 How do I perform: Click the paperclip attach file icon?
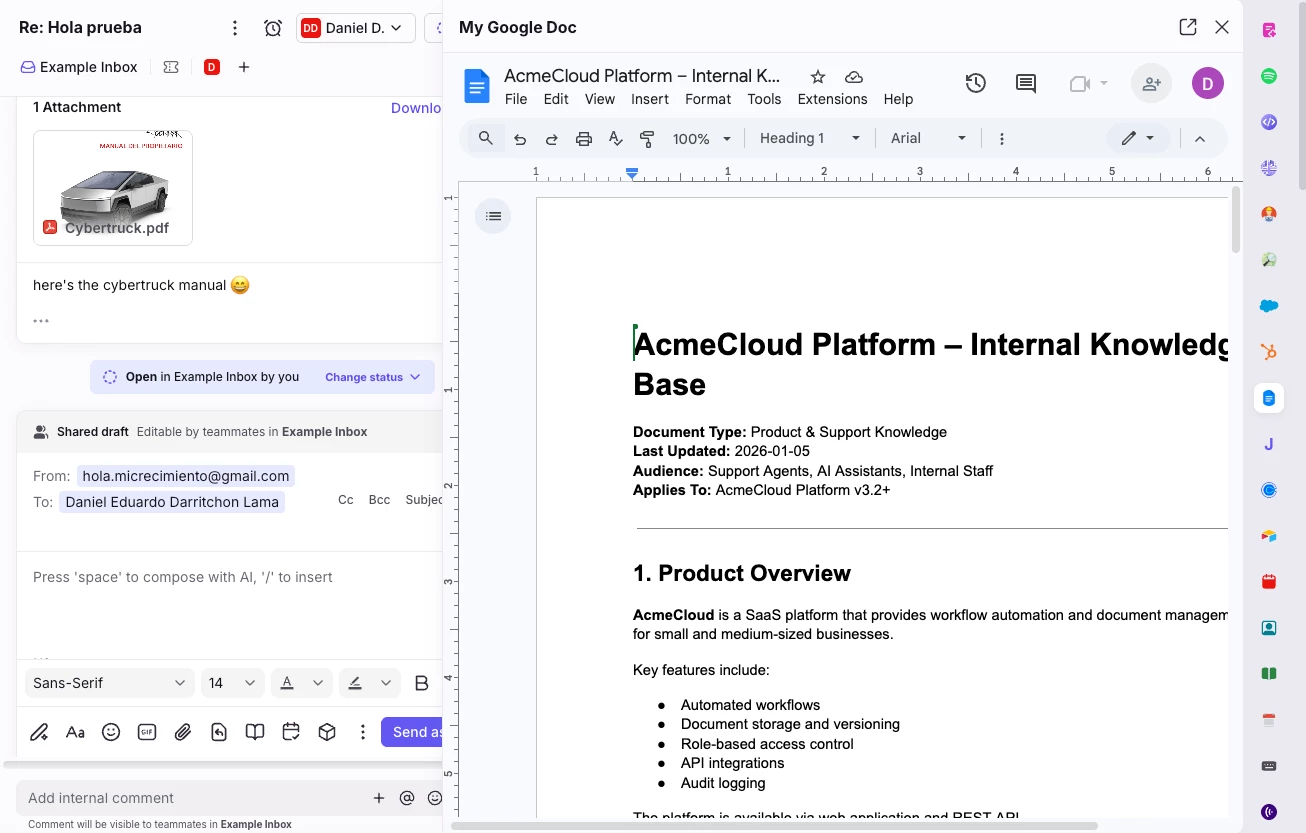coord(183,732)
